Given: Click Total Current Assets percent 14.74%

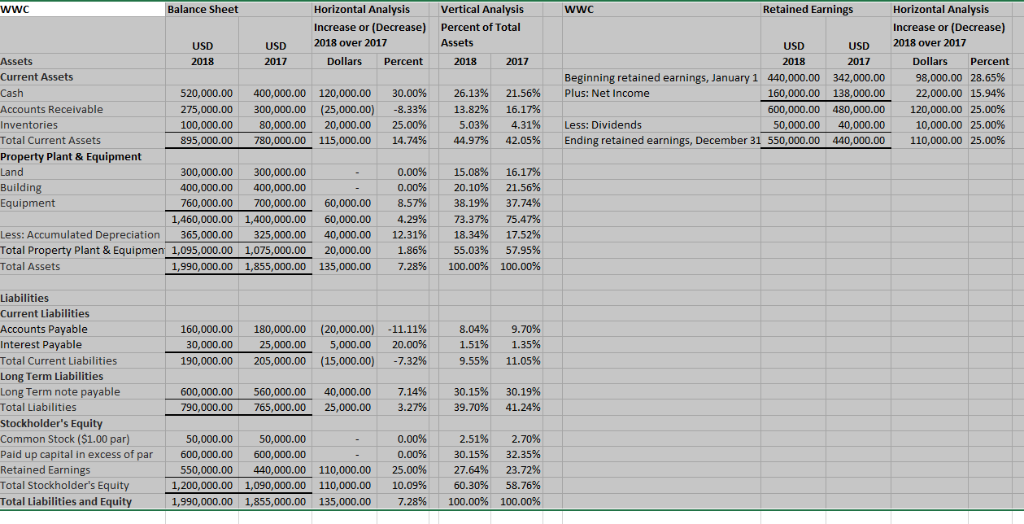Looking at the screenshot, I should pos(411,140).
